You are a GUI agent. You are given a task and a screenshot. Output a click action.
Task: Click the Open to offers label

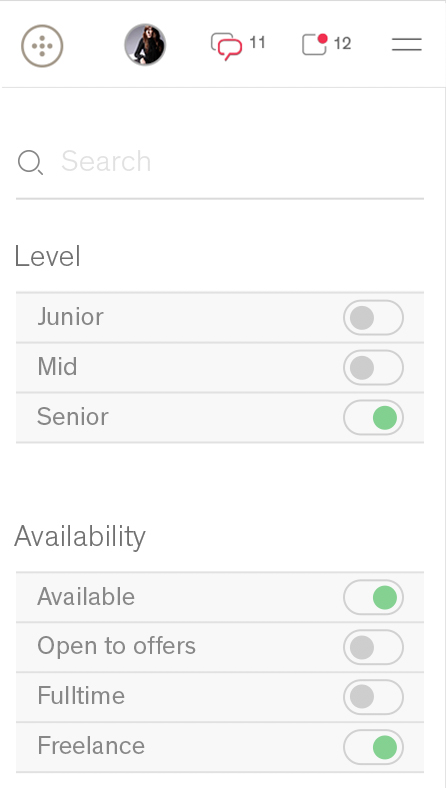pyautogui.click(x=116, y=646)
